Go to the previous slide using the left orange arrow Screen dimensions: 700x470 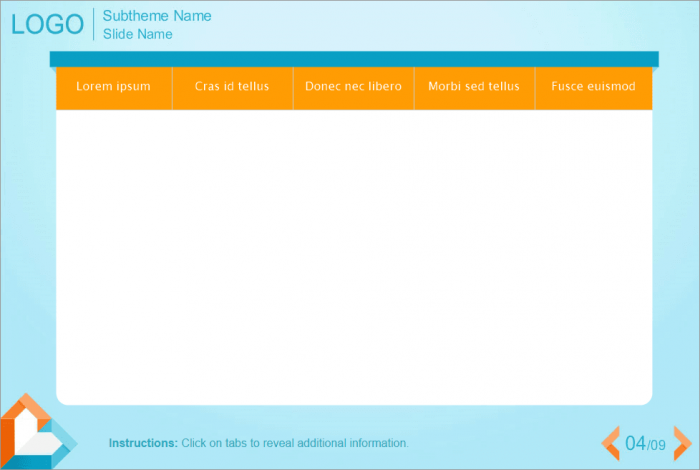609,443
